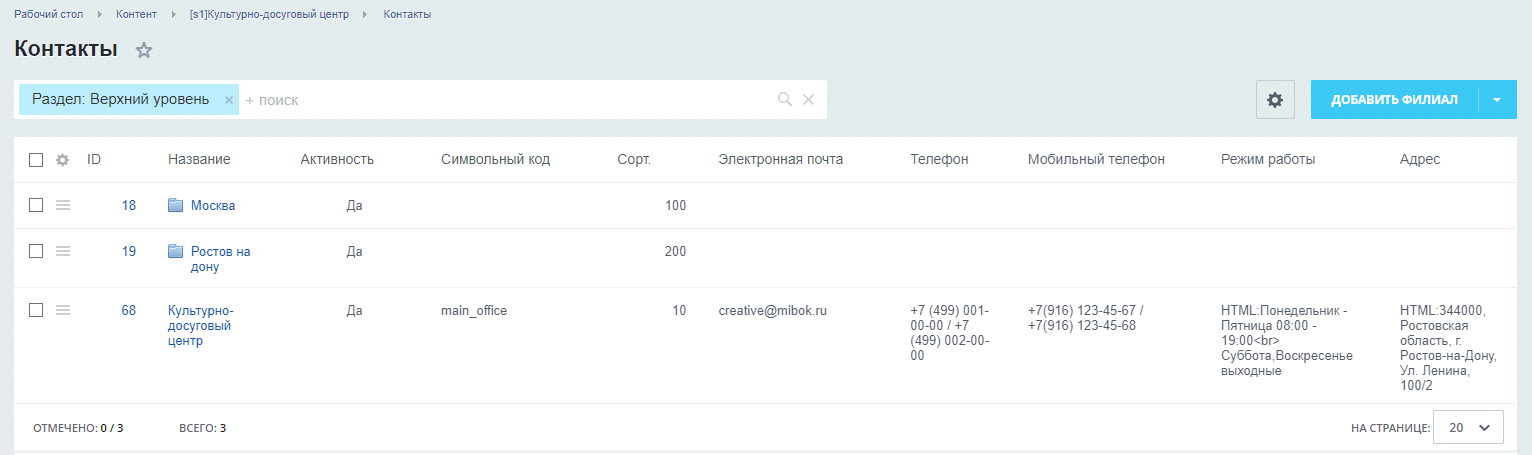This screenshot has width=1532, height=455.
Task: Navigate to Контент breadcrumb
Action: pos(136,14)
